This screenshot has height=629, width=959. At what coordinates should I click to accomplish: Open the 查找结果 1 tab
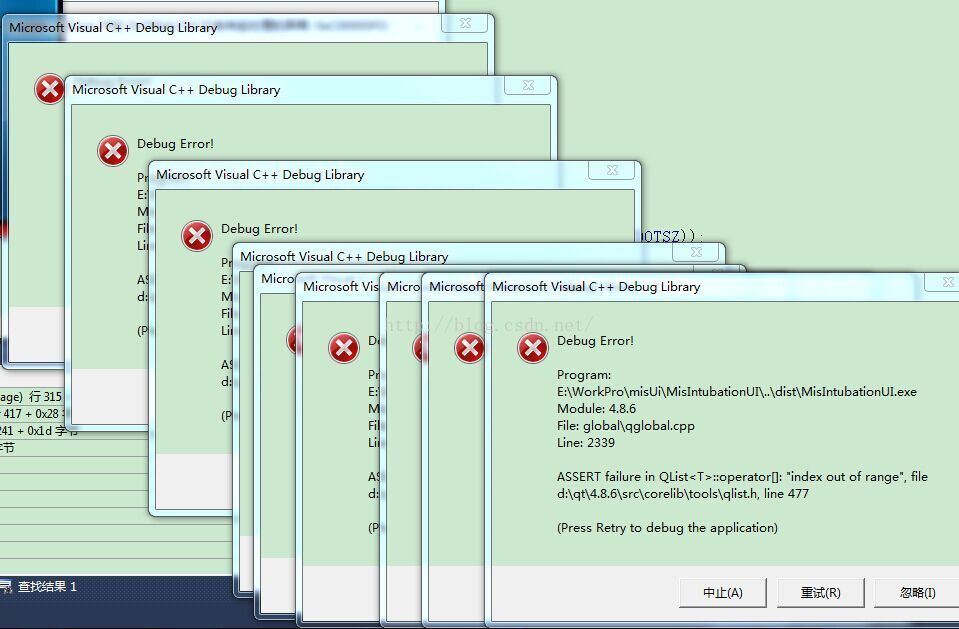click(39, 587)
